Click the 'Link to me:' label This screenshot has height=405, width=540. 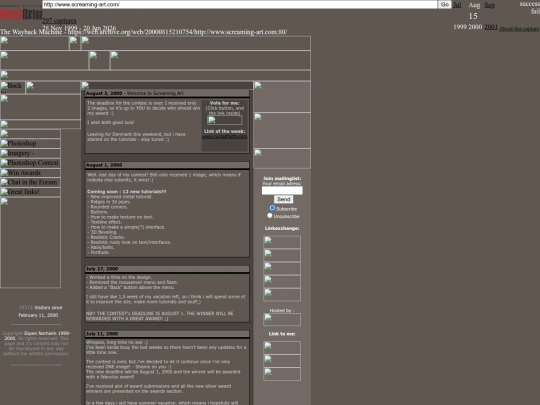click(x=282, y=334)
